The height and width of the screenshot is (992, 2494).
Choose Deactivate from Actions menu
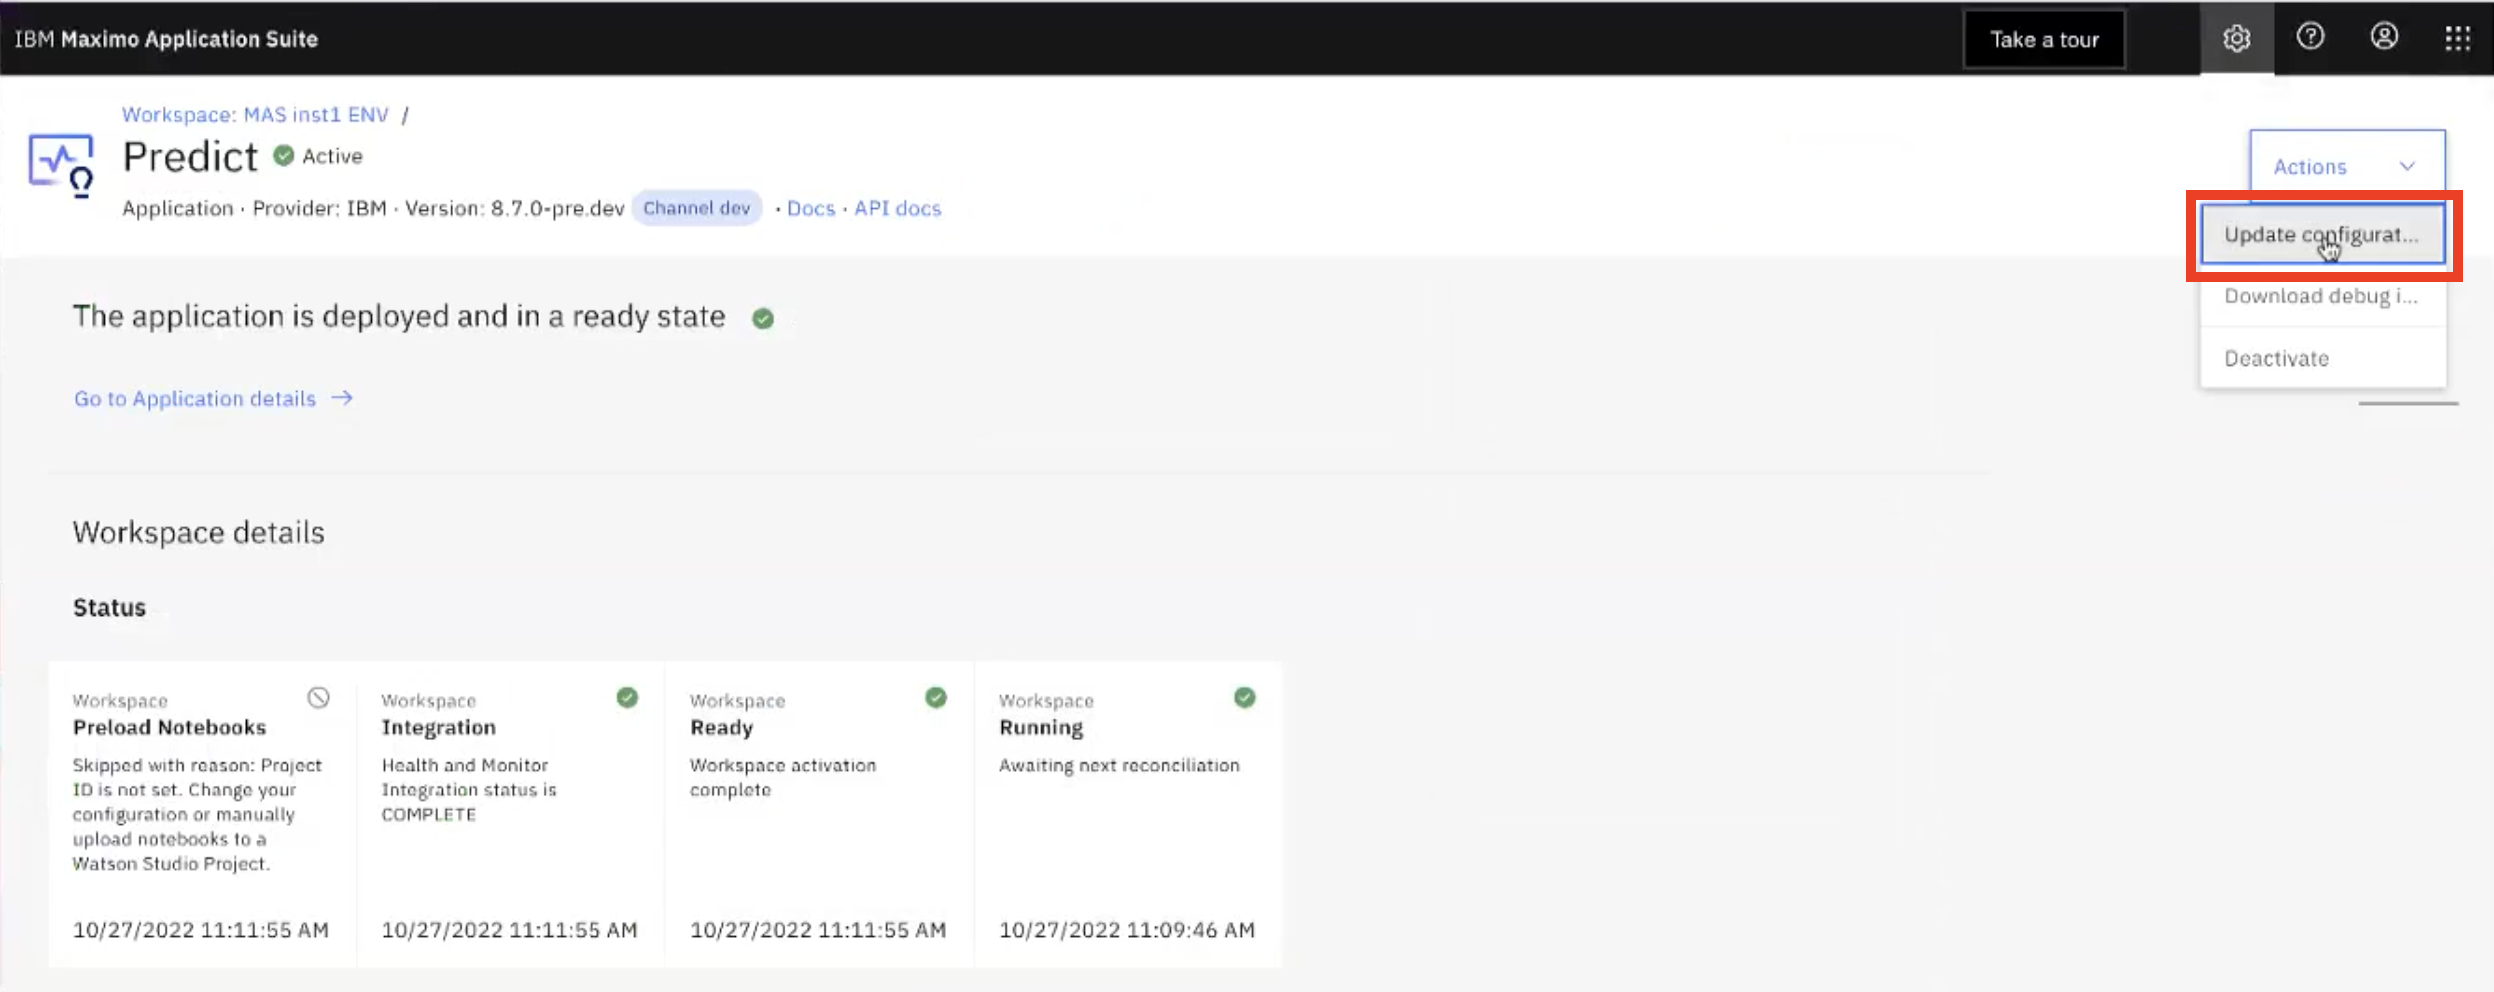point(2322,358)
